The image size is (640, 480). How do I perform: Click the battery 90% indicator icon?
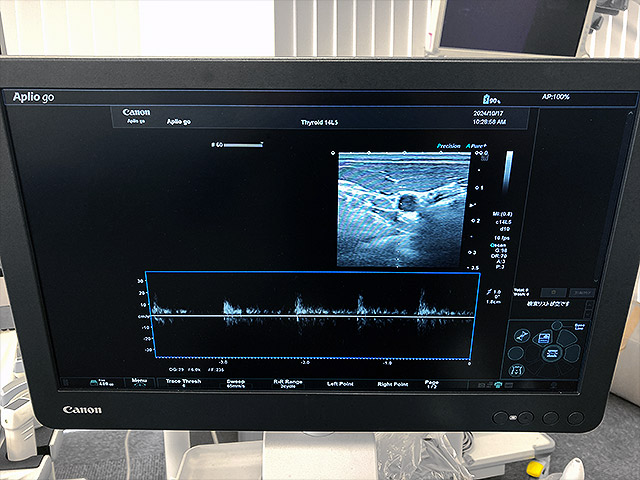point(491,99)
